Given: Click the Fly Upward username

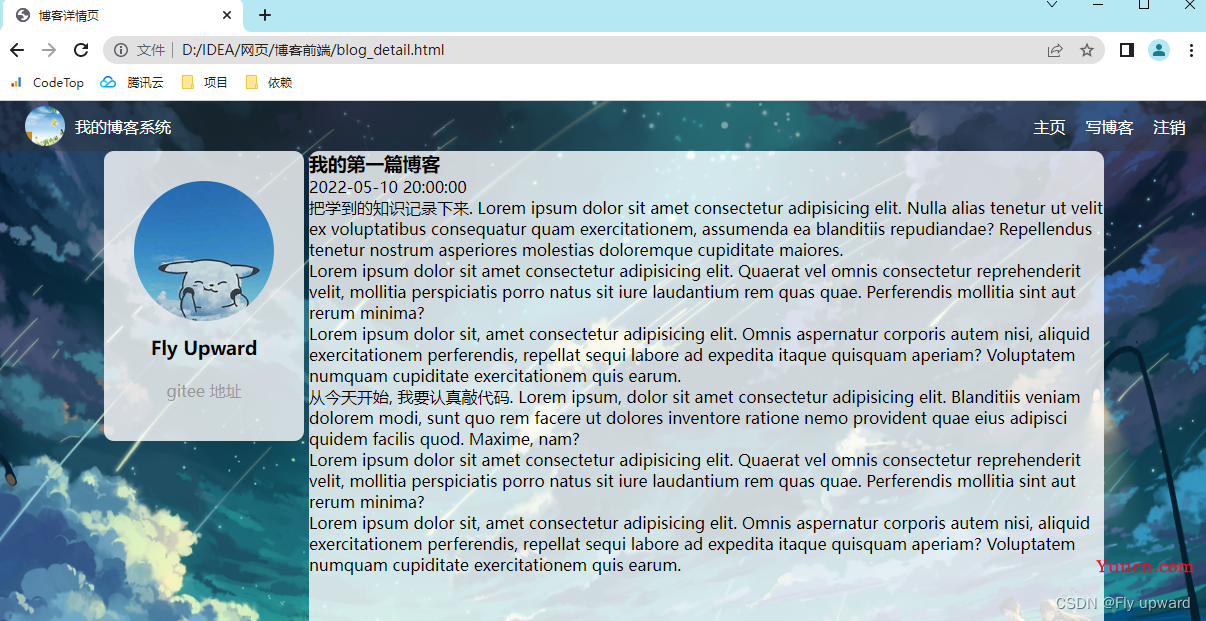Looking at the screenshot, I should (x=204, y=349).
